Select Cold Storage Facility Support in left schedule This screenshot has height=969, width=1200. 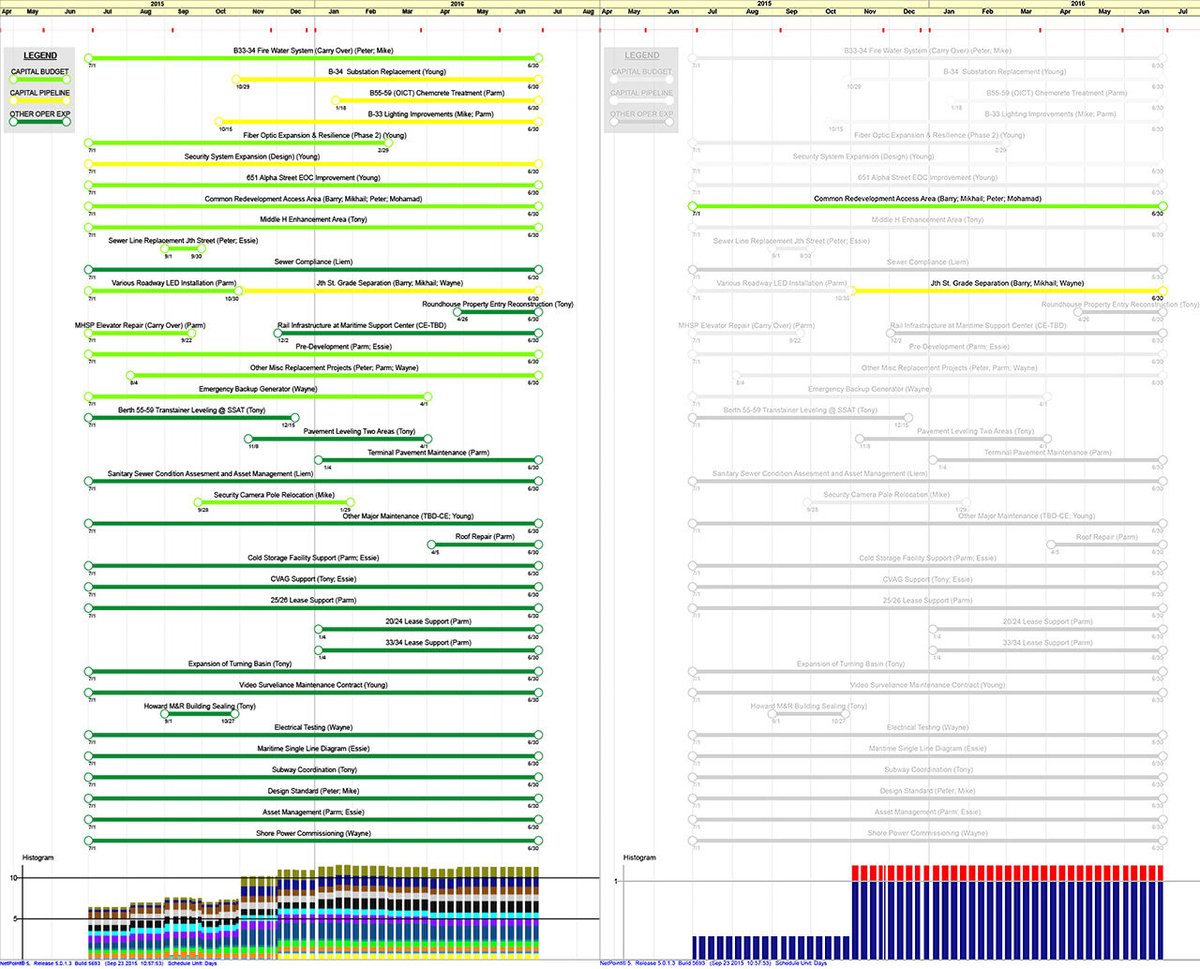click(313, 566)
